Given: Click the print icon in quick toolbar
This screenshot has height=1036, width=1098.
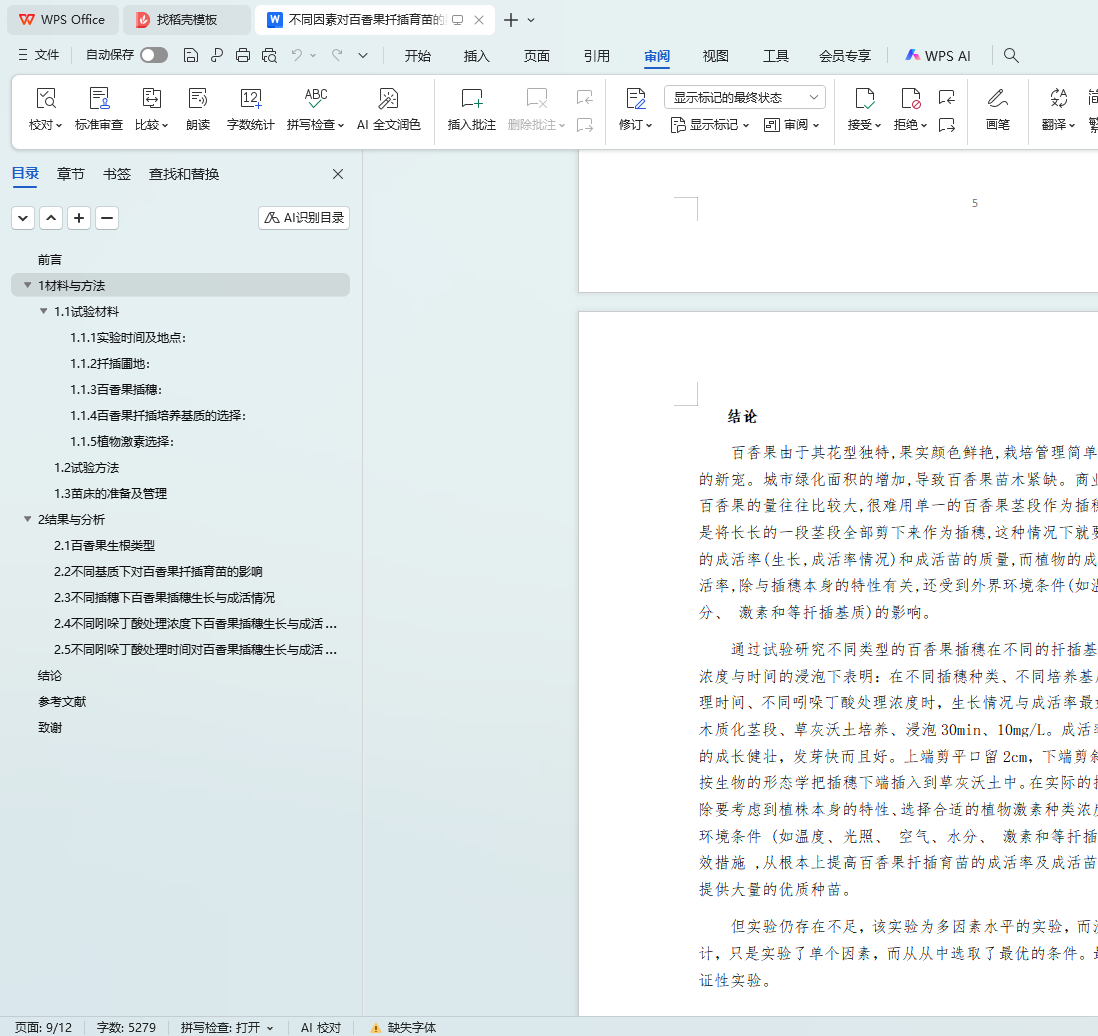Looking at the screenshot, I should tap(243, 56).
